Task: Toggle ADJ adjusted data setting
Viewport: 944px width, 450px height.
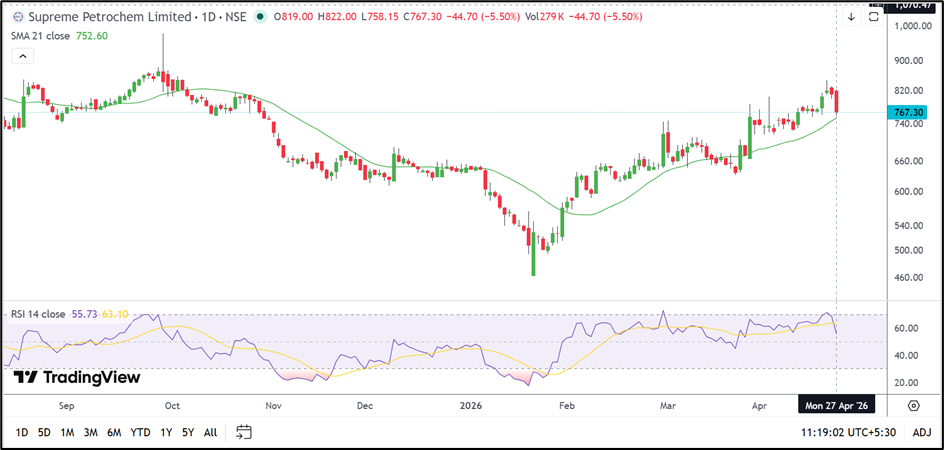Action: [x=922, y=432]
